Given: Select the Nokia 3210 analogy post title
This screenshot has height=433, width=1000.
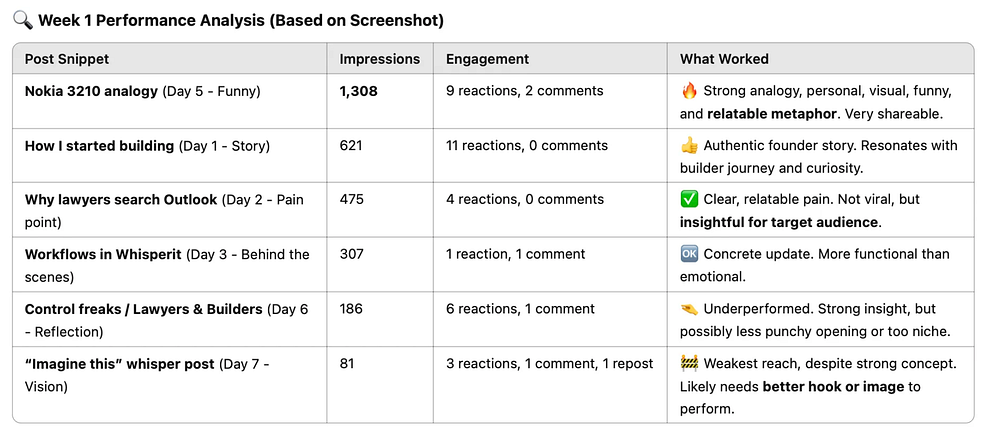Looking at the screenshot, I should click(91, 91).
